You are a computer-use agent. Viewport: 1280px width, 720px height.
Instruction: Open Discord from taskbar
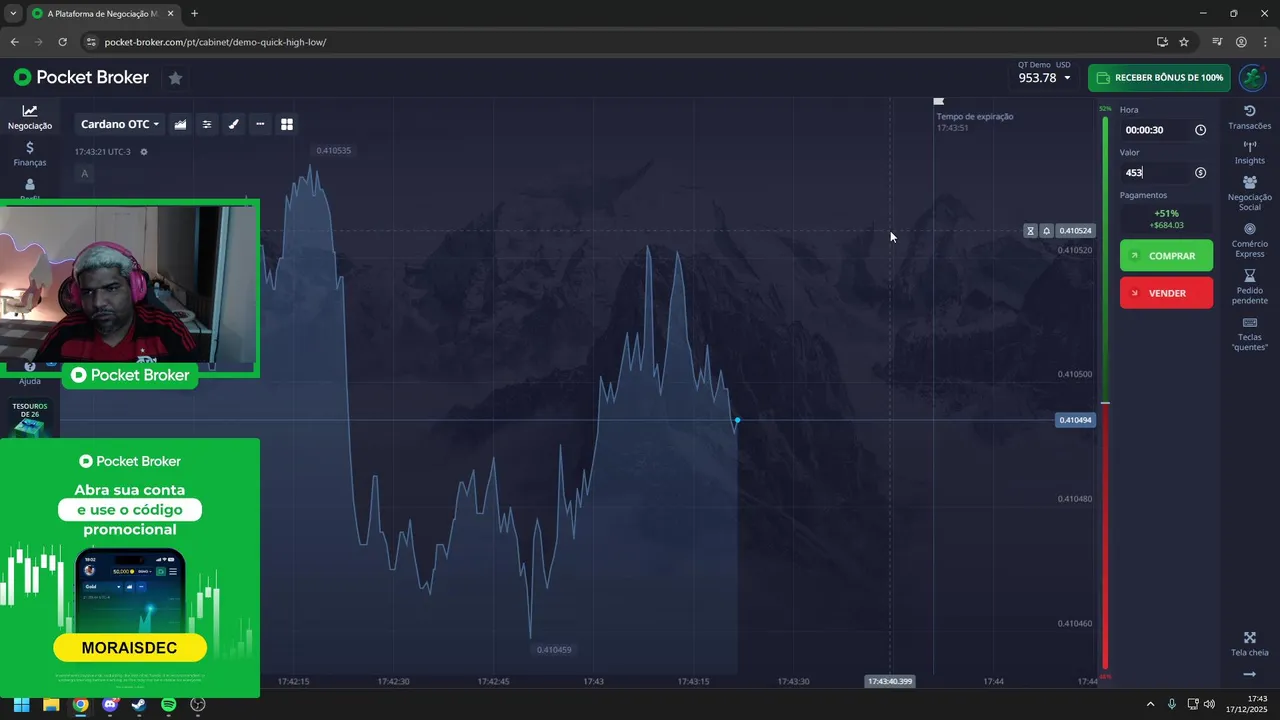click(x=110, y=704)
